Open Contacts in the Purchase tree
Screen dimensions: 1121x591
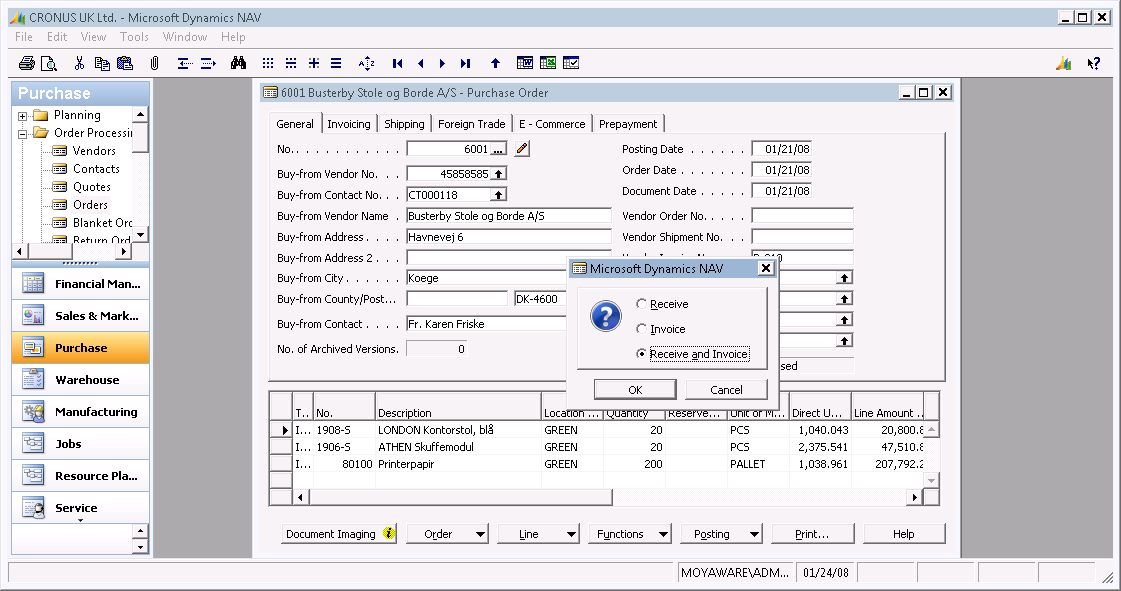(x=96, y=169)
